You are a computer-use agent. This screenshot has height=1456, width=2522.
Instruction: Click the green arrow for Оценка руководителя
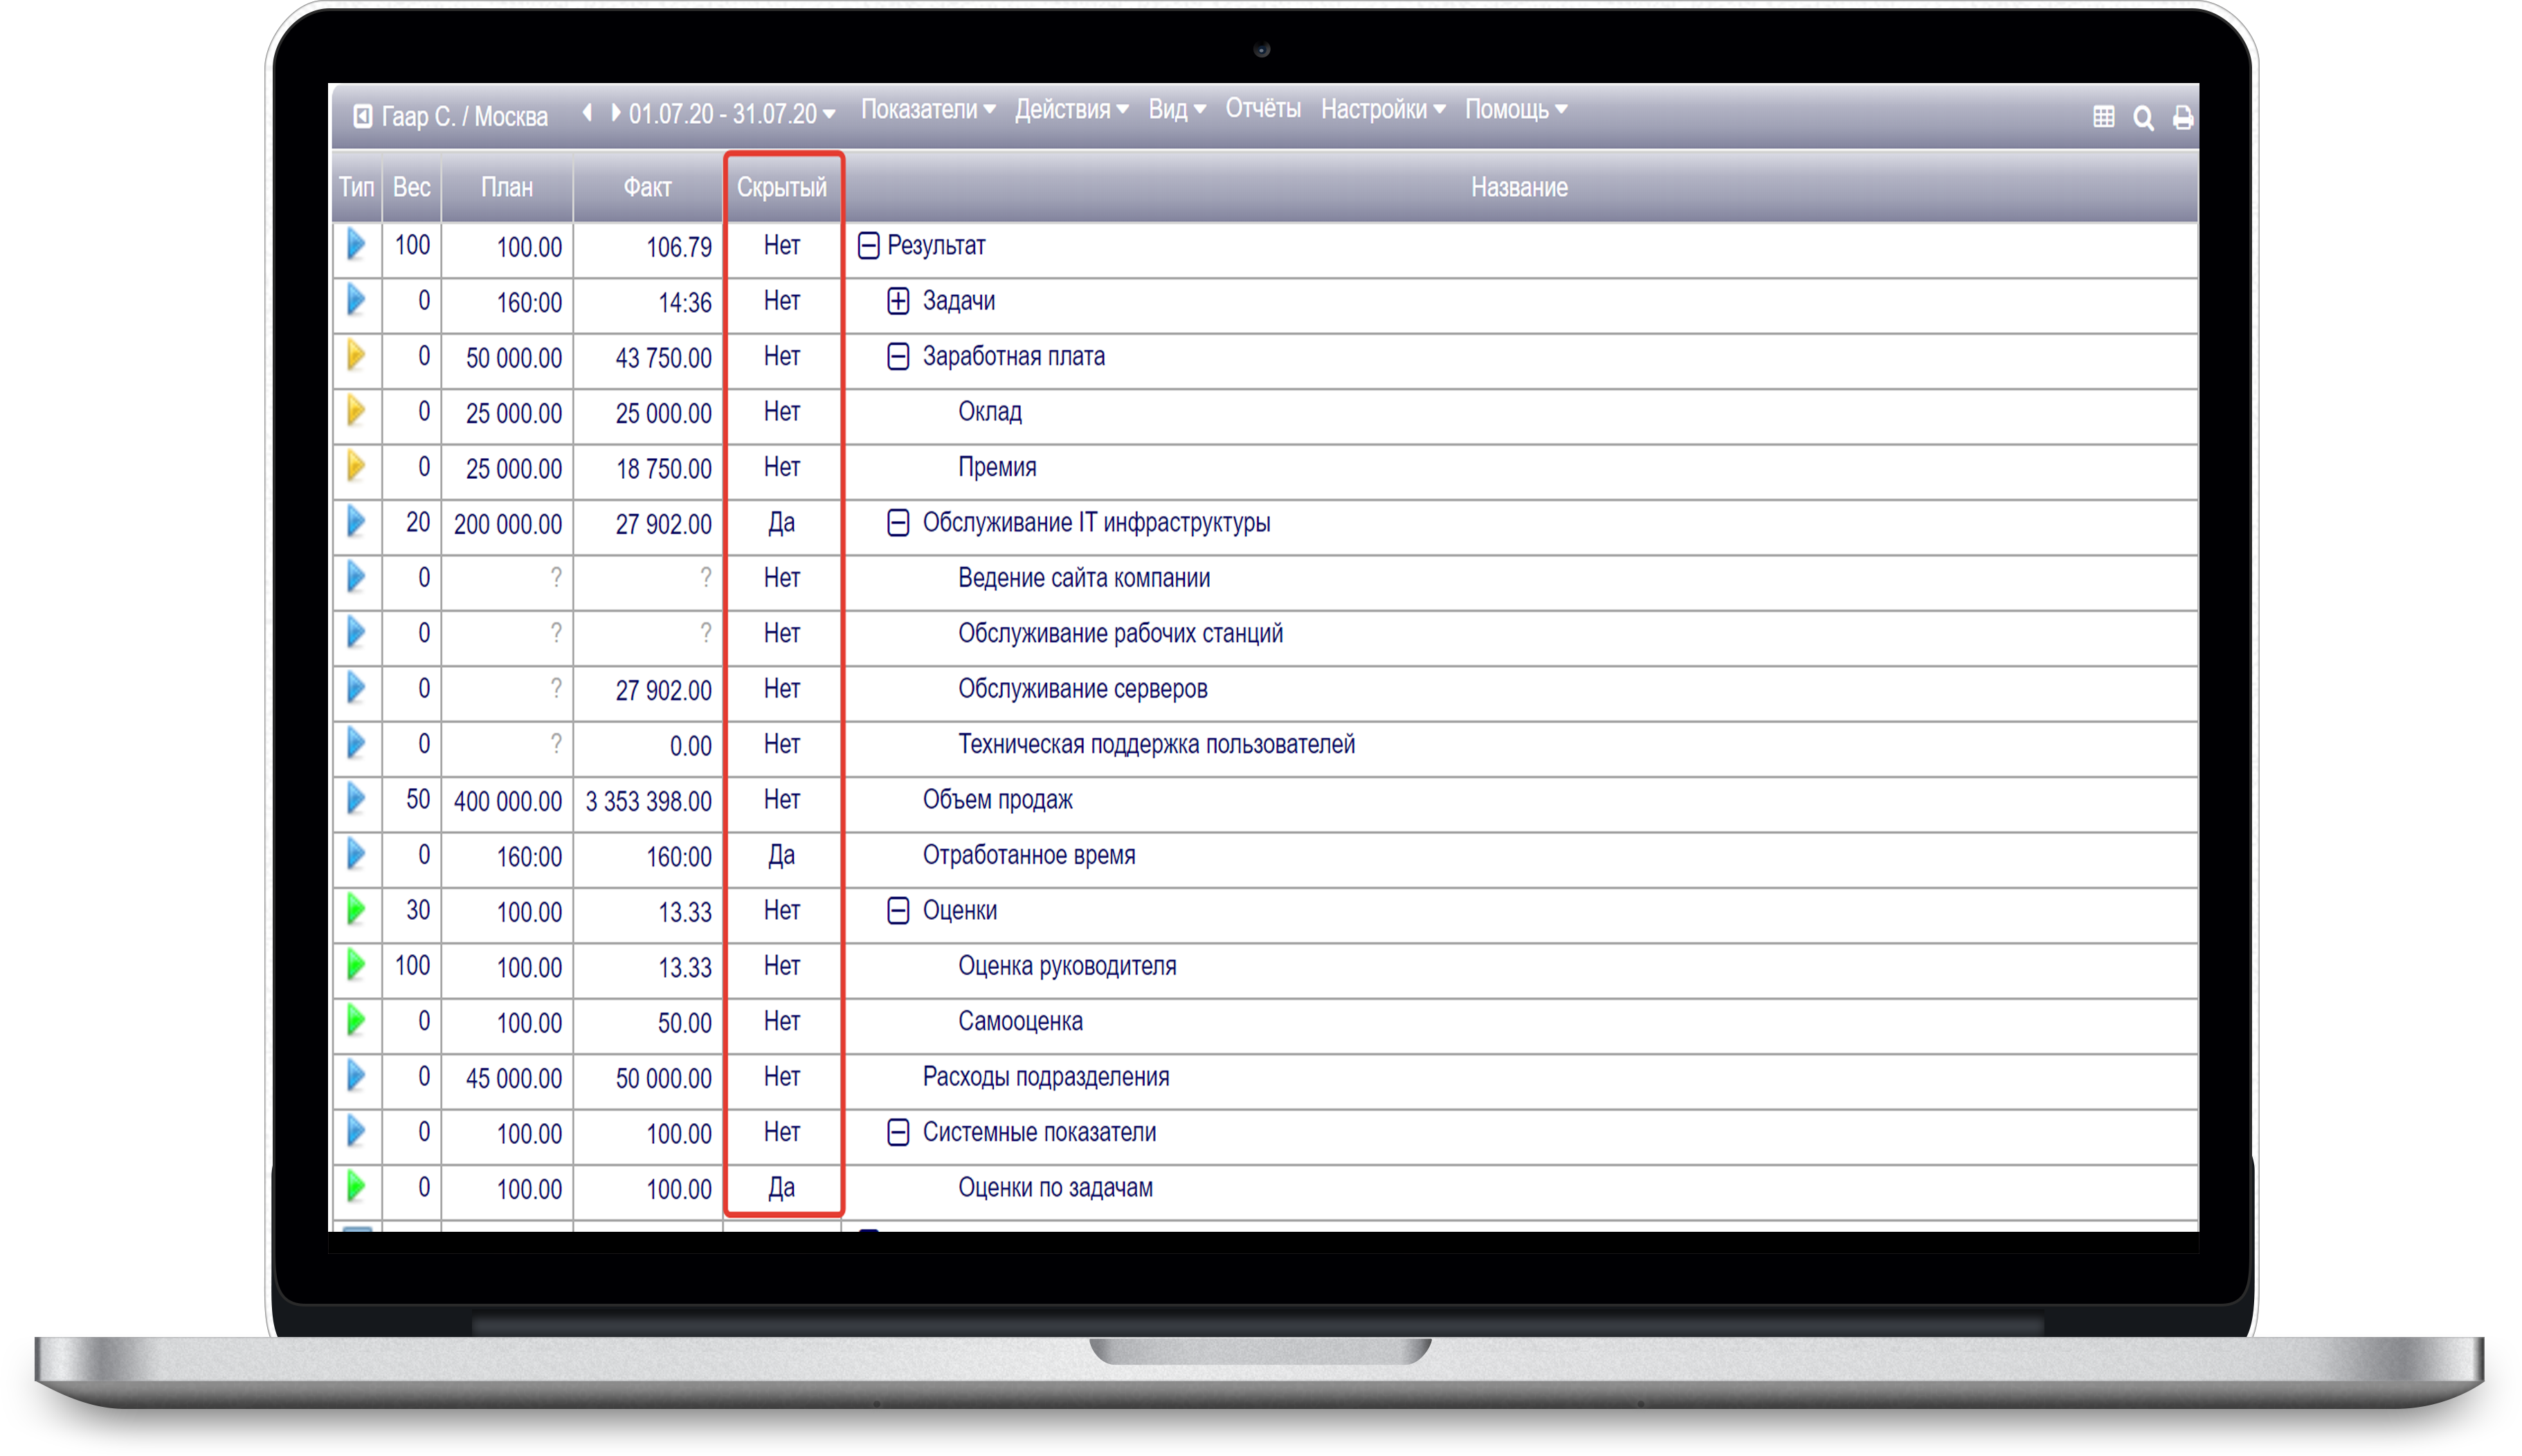(356, 965)
